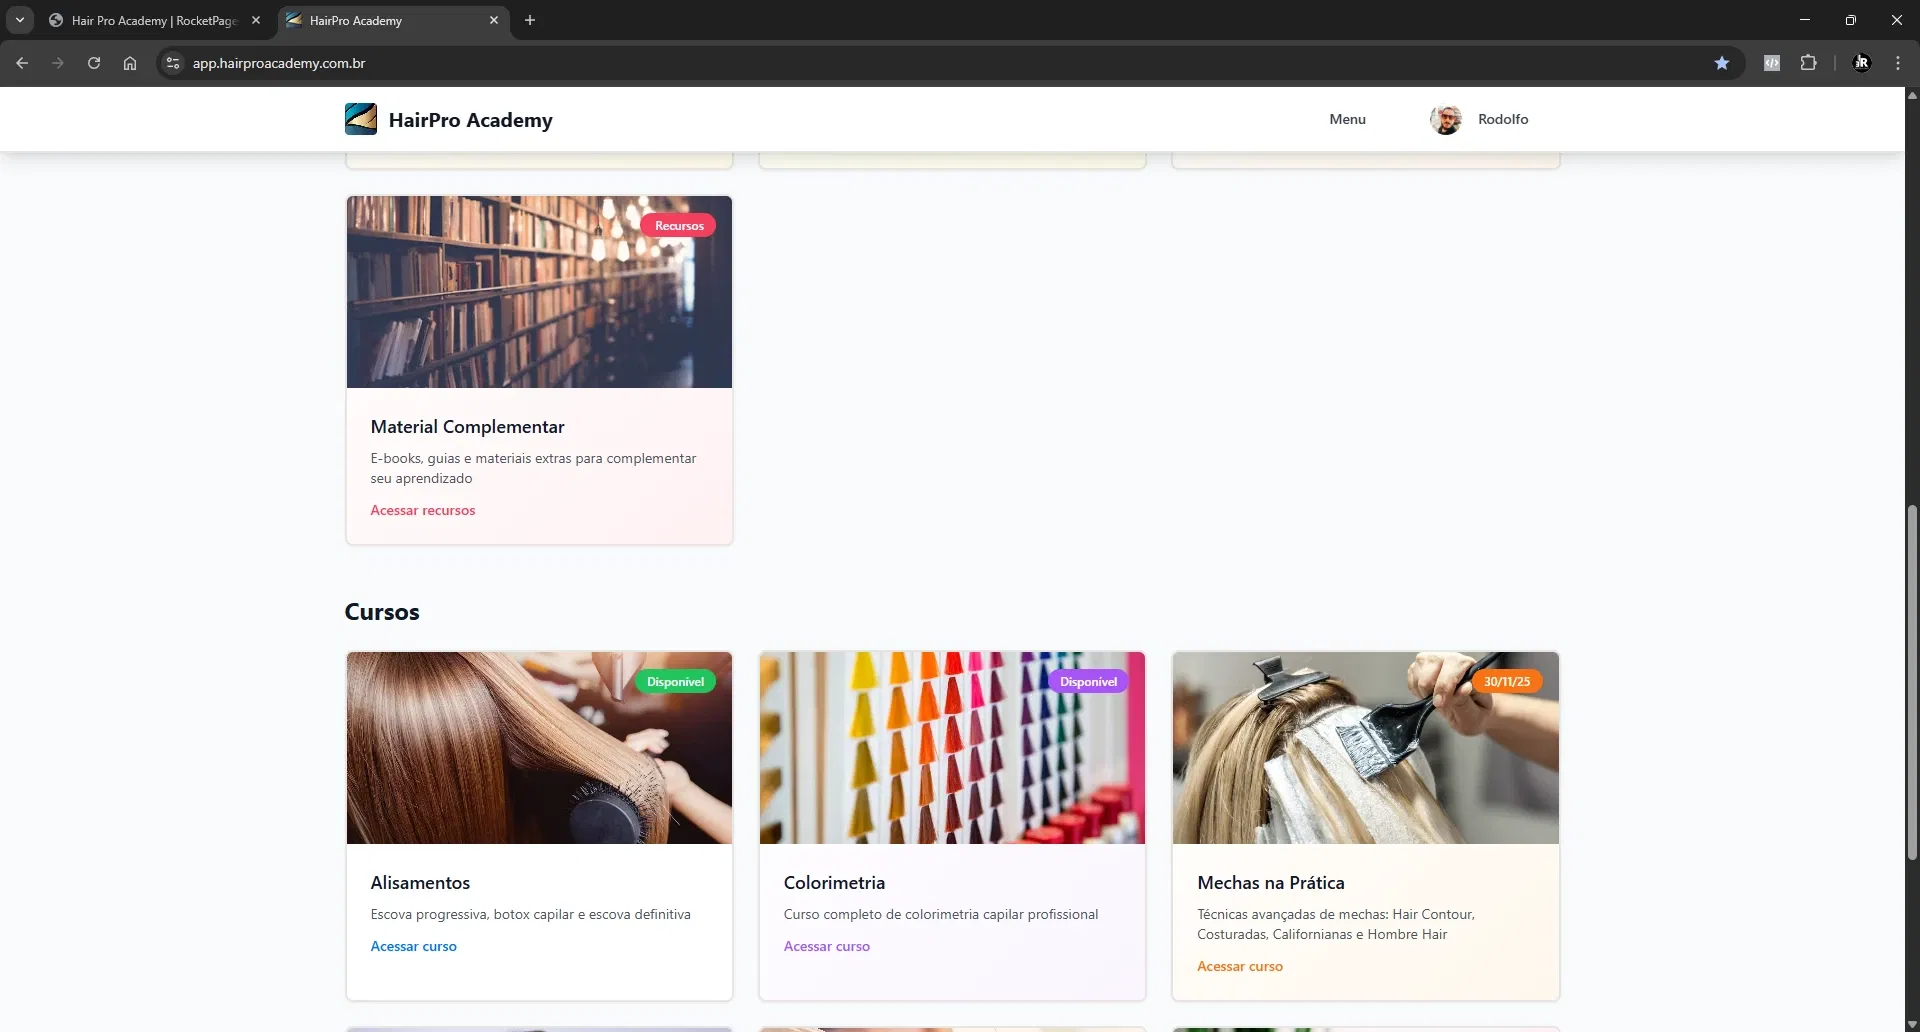Open the browser extensions puzzle icon
The height and width of the screenshot is (1032, 1920).
[x=1808, y=63]
